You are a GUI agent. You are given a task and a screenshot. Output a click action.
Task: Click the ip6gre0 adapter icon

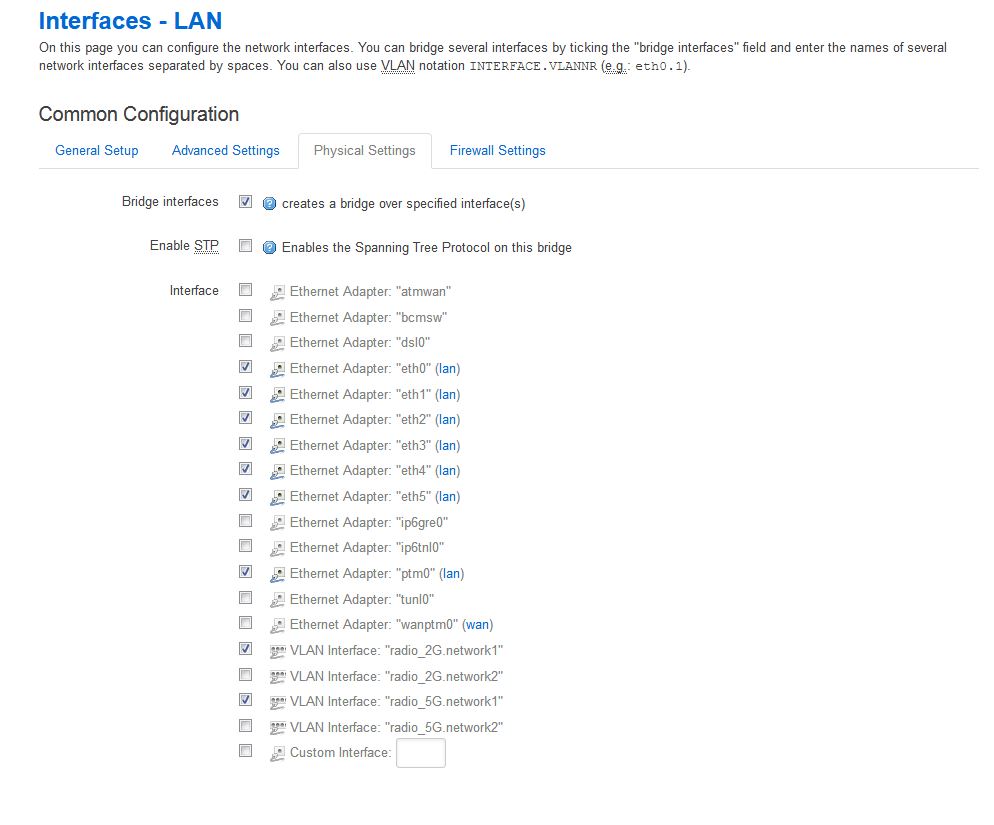click(x=277, y=523)
